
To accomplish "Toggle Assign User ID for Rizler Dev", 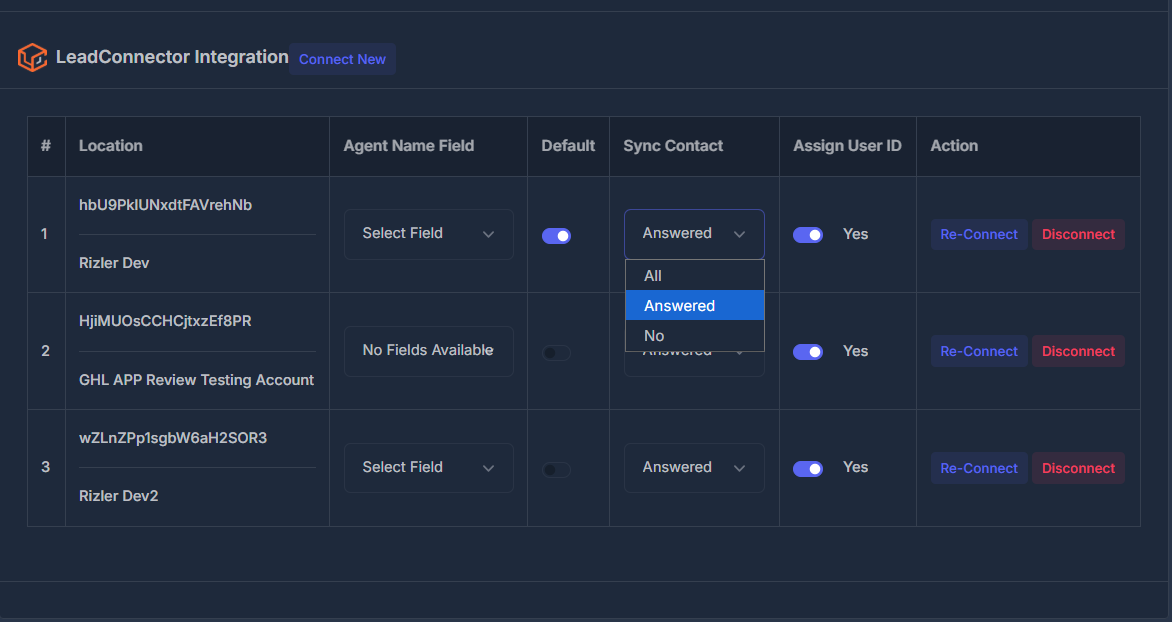I will click(807, 235).
